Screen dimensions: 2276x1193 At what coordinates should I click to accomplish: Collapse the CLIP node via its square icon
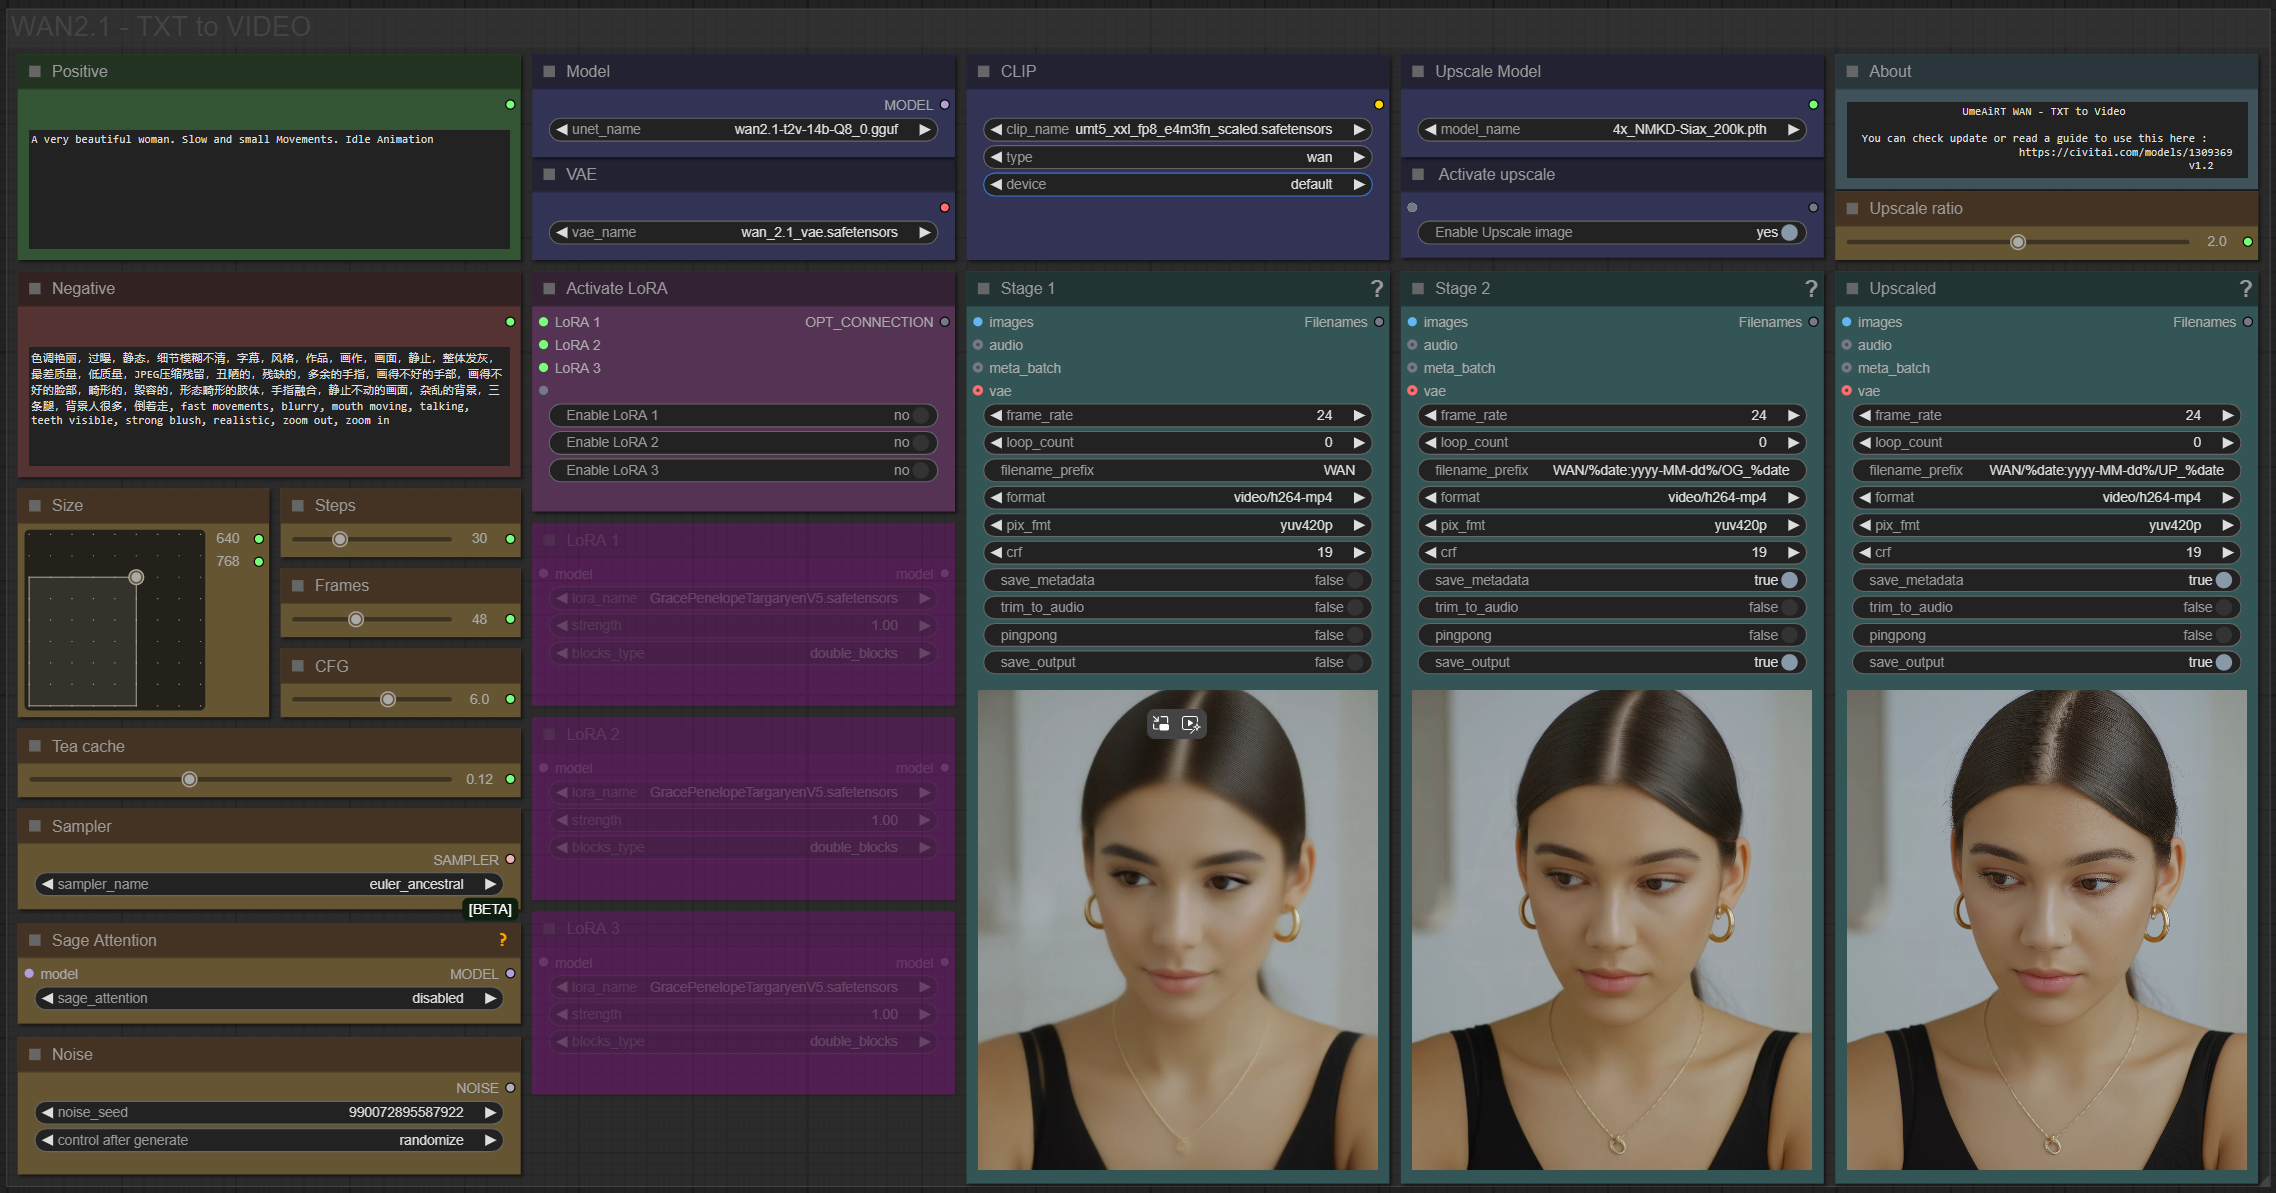(x=983, y=72)
